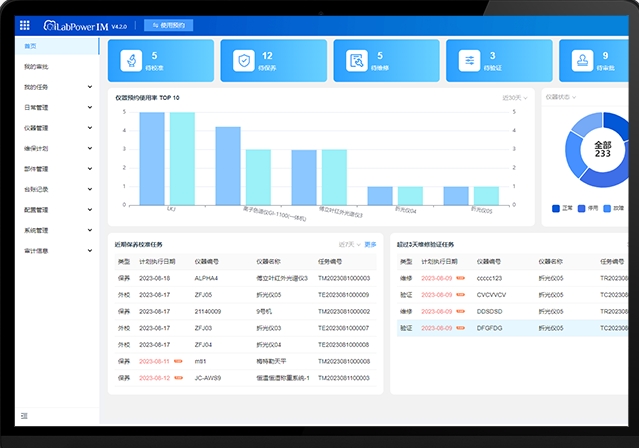639x448 pixels.
Task: Click 计划执行日期 header in 近期保养校准任务 table
Action: pyautogui.click(x=157, y=261)
